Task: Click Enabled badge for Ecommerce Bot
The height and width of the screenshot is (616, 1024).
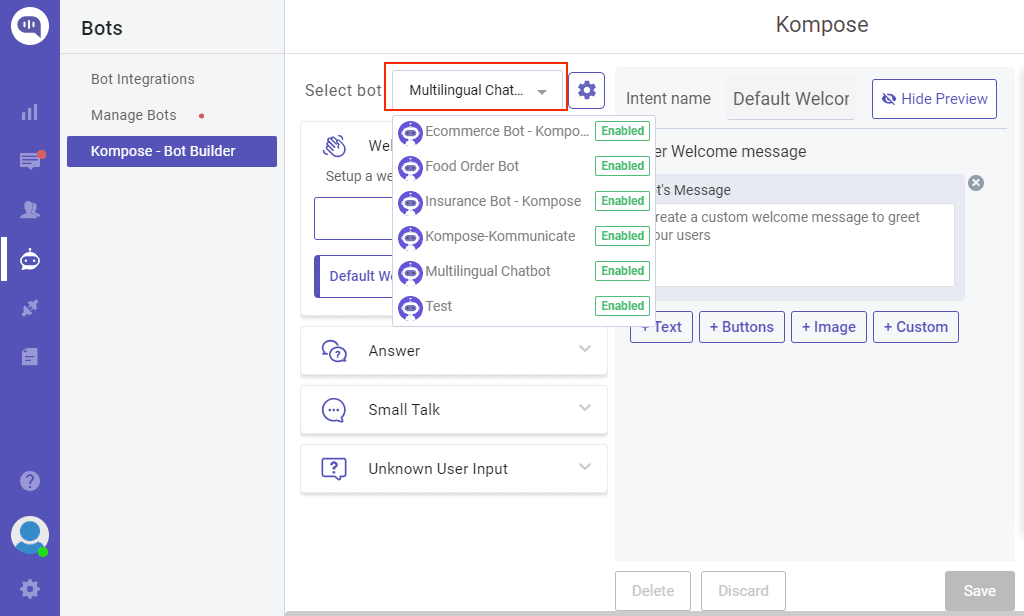Action: 622,131
